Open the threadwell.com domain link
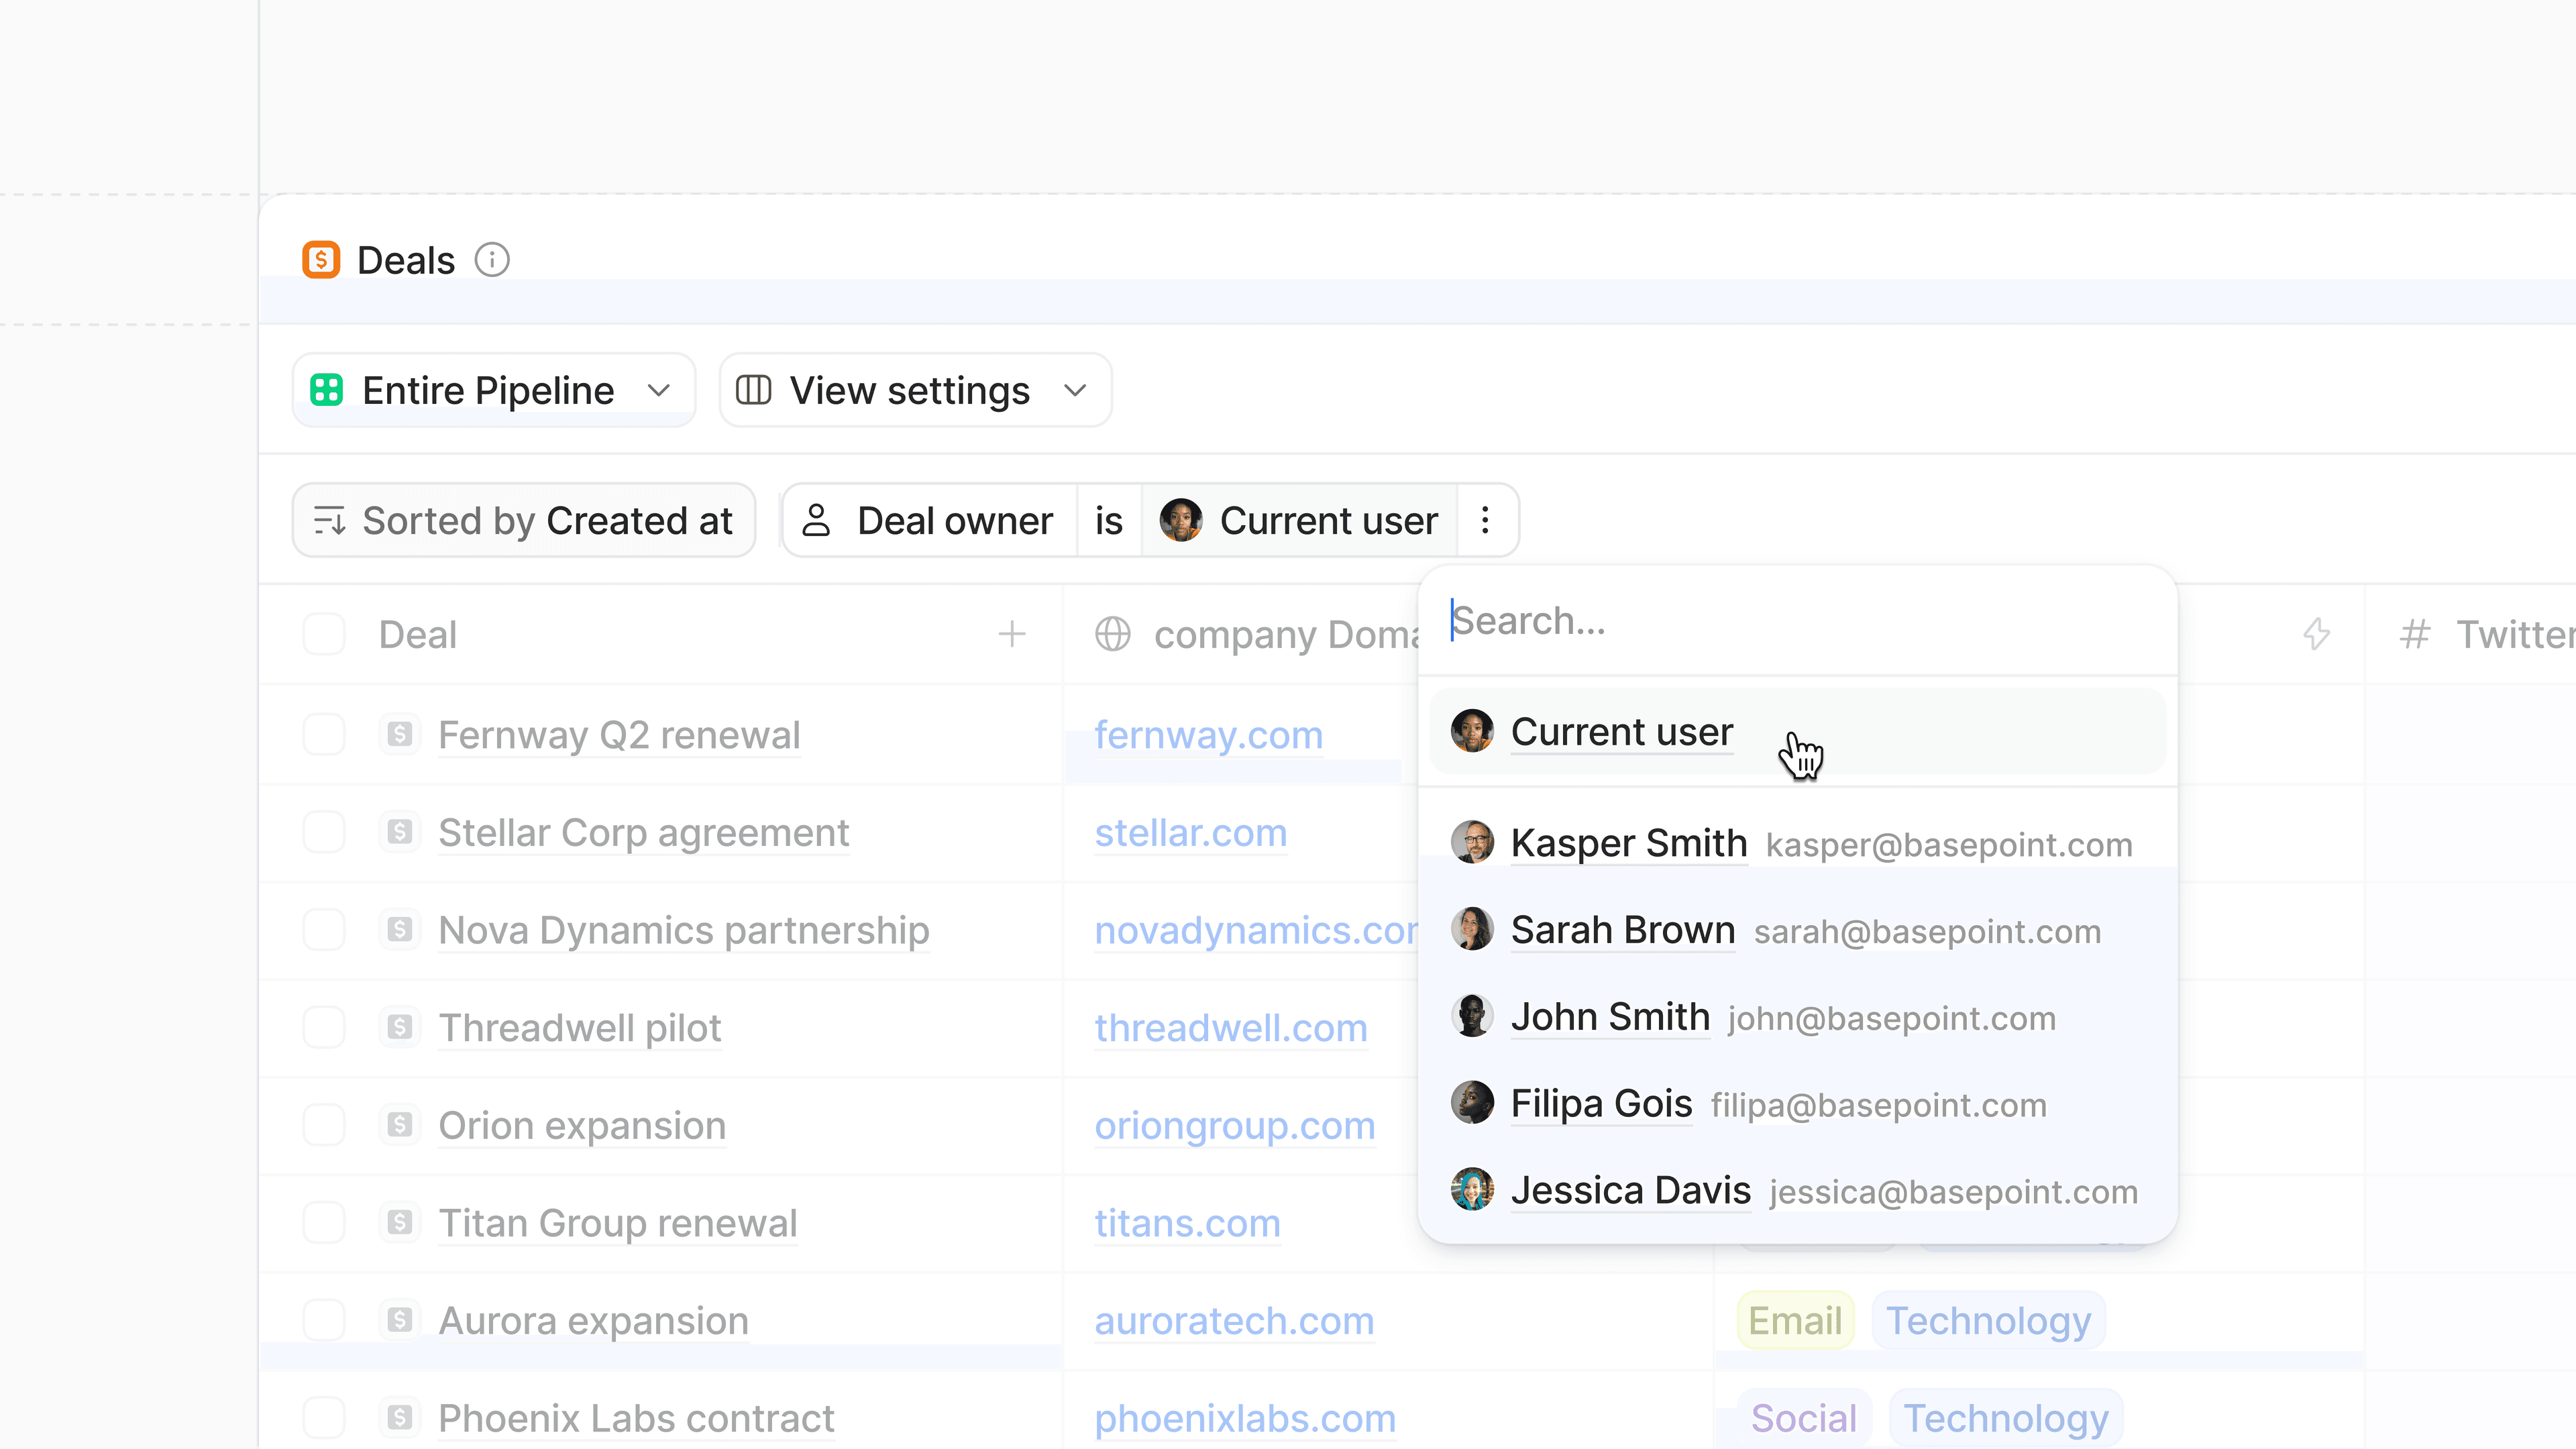The width and height of the screenshot is (2576, 1449). pyautogui.click(x=1230, y=1028)
